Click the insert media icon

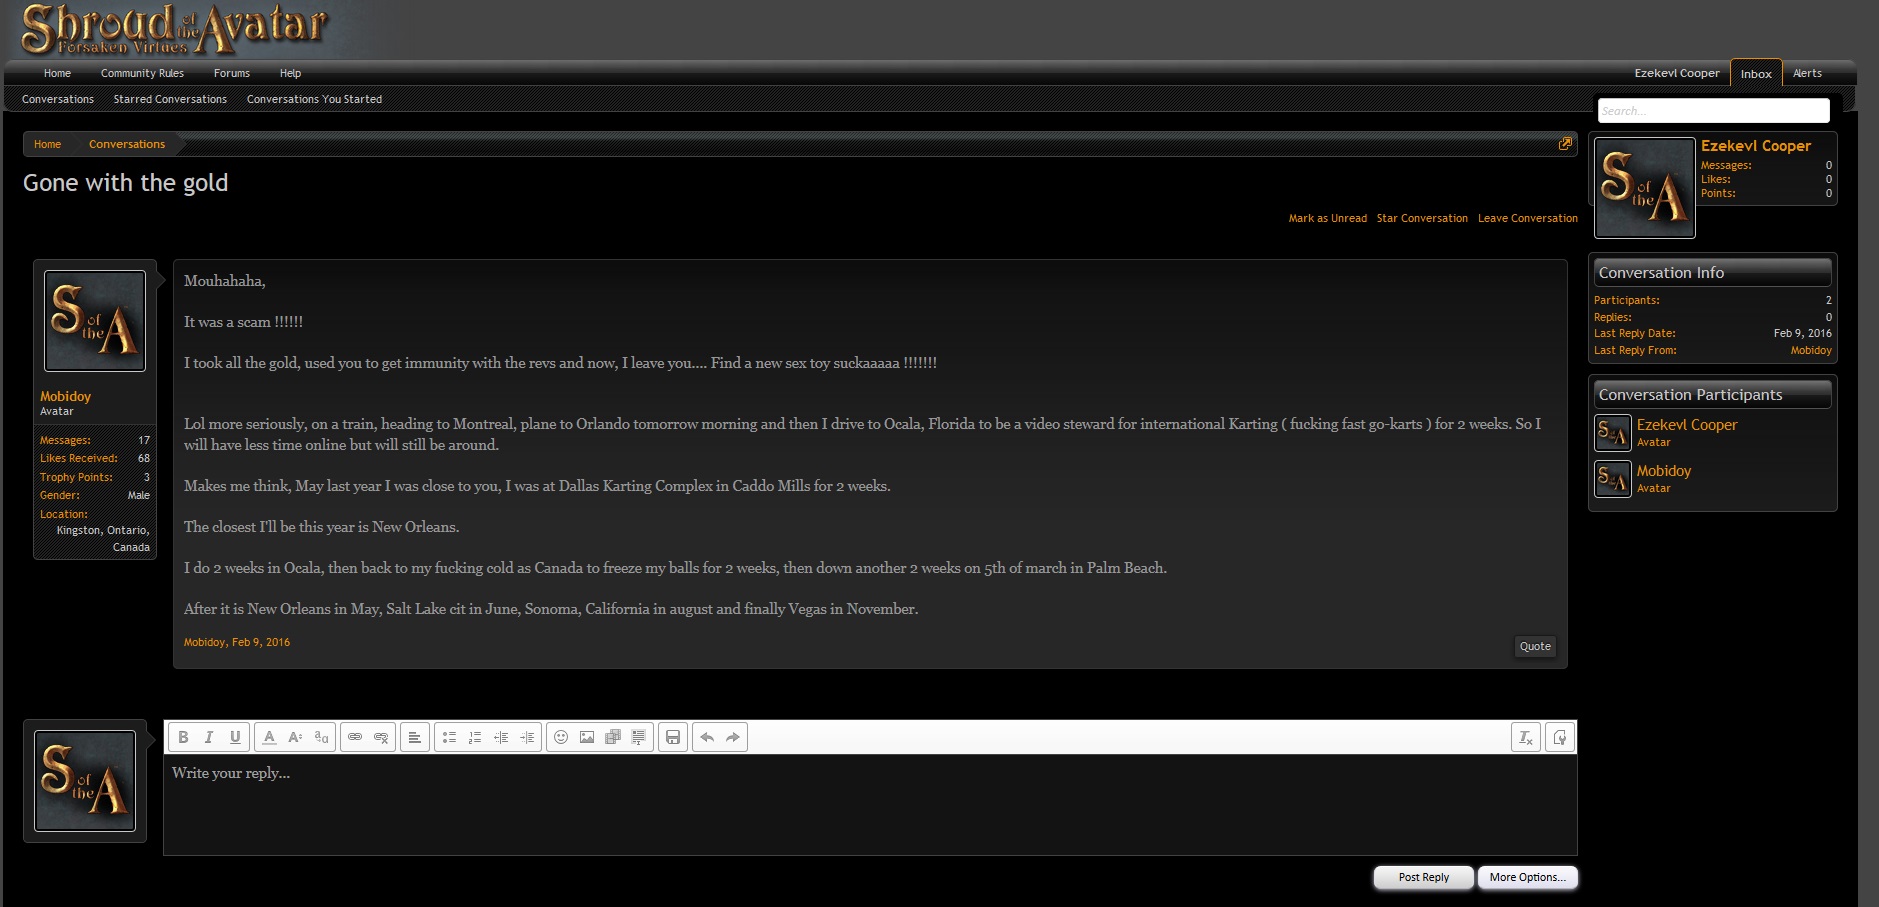pos(613,738)
